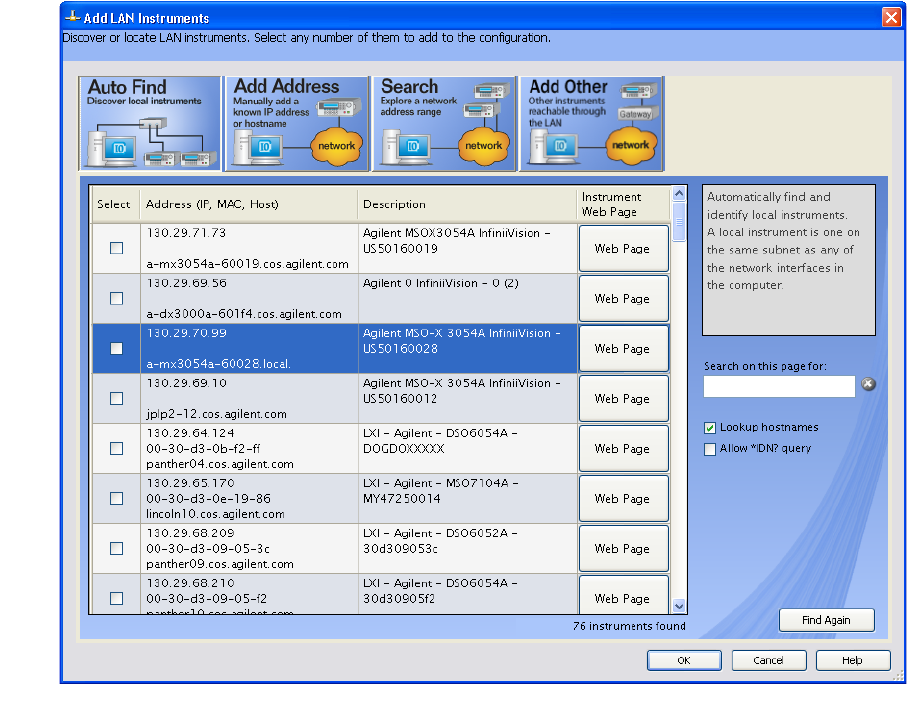Tick the checkbox for 130.29.71.73
The width and height of the screenshot is (908, 713).
tap(116, 248)
